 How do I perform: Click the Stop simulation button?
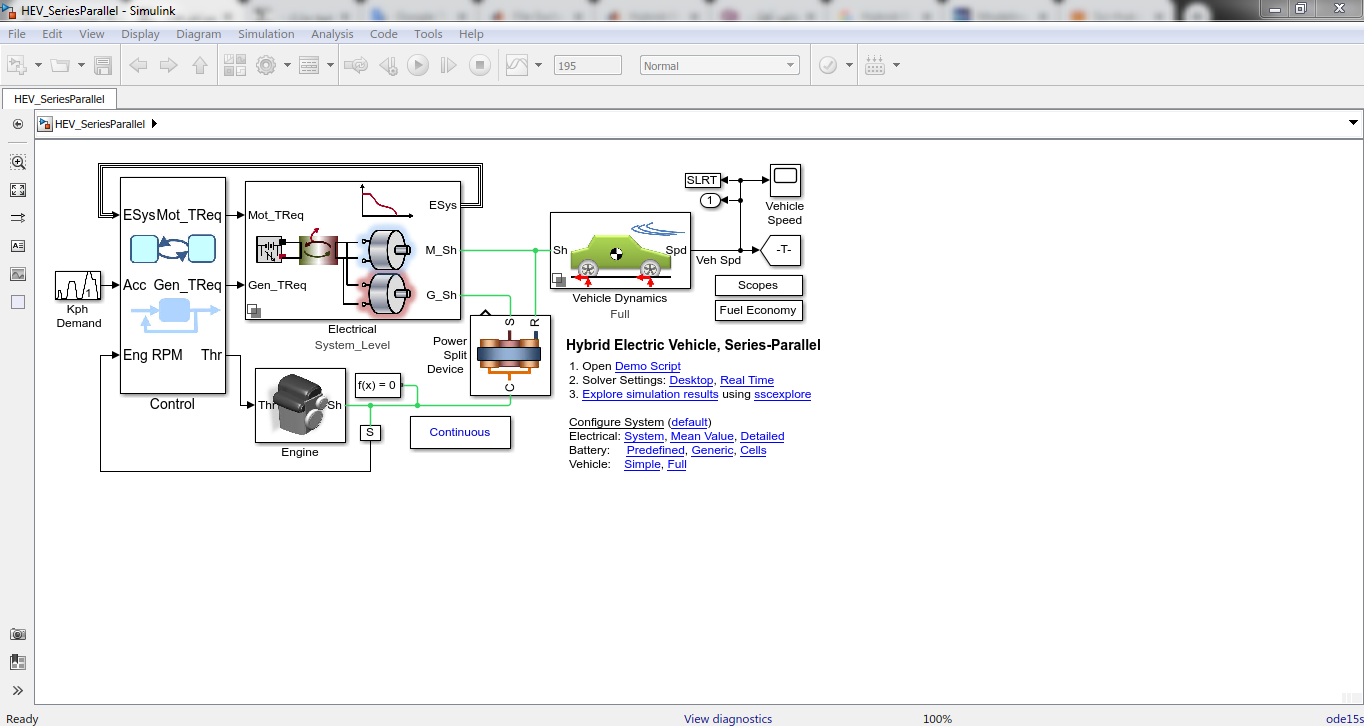pos(480,66)
